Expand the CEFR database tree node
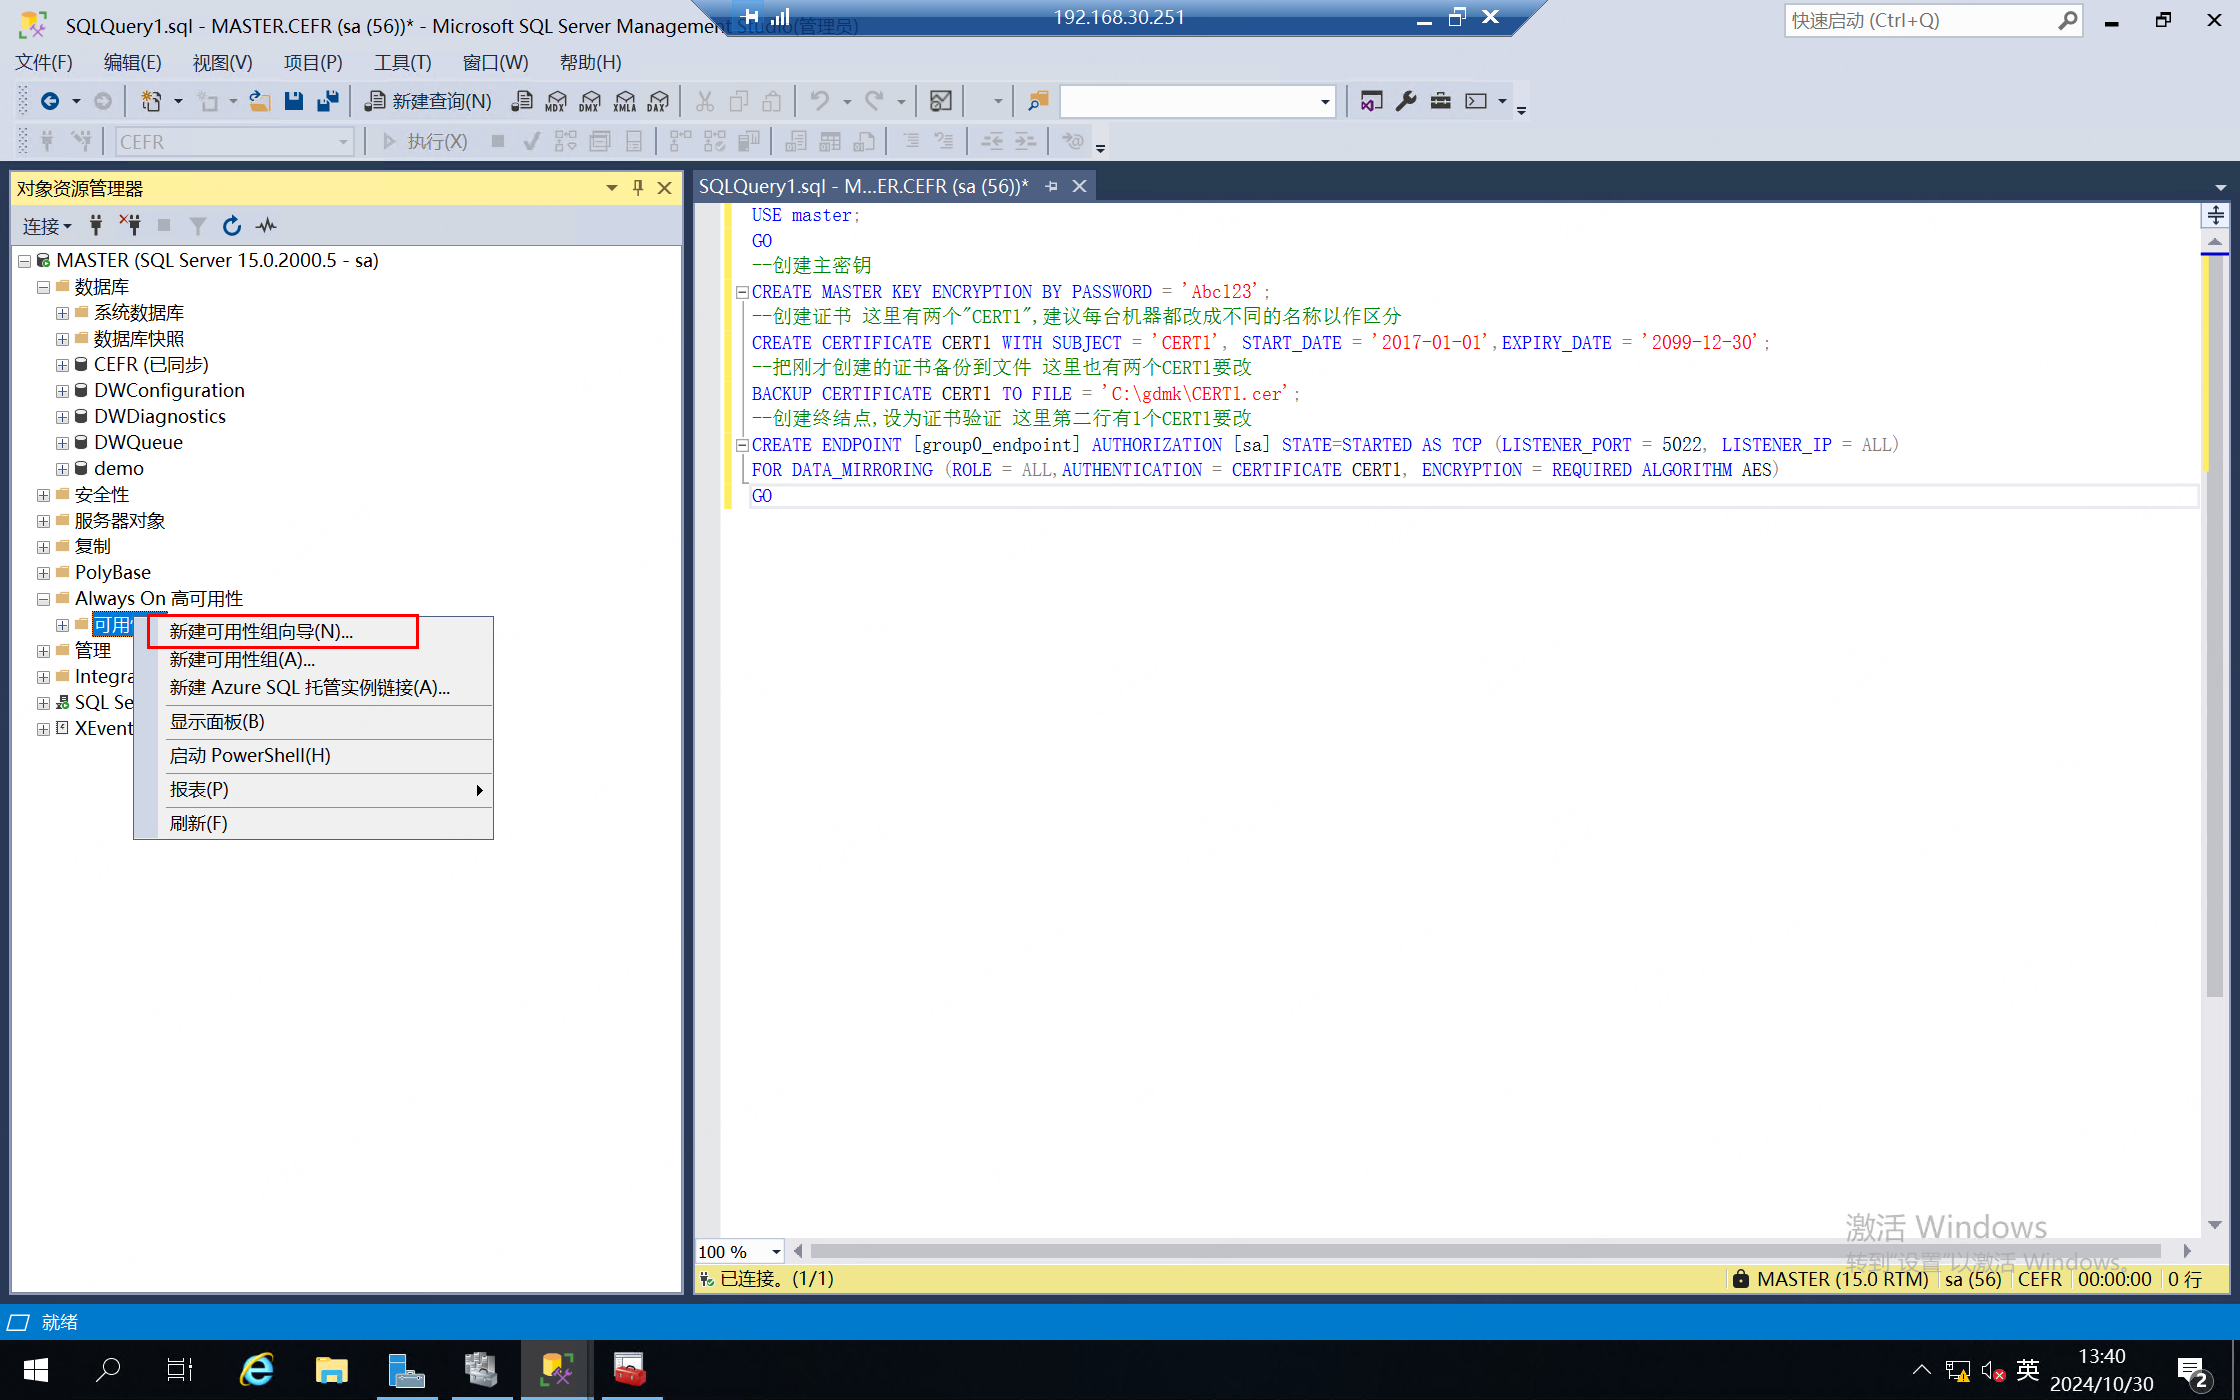This screenshot has width=2240, height=1400. (x=62, y=365)
